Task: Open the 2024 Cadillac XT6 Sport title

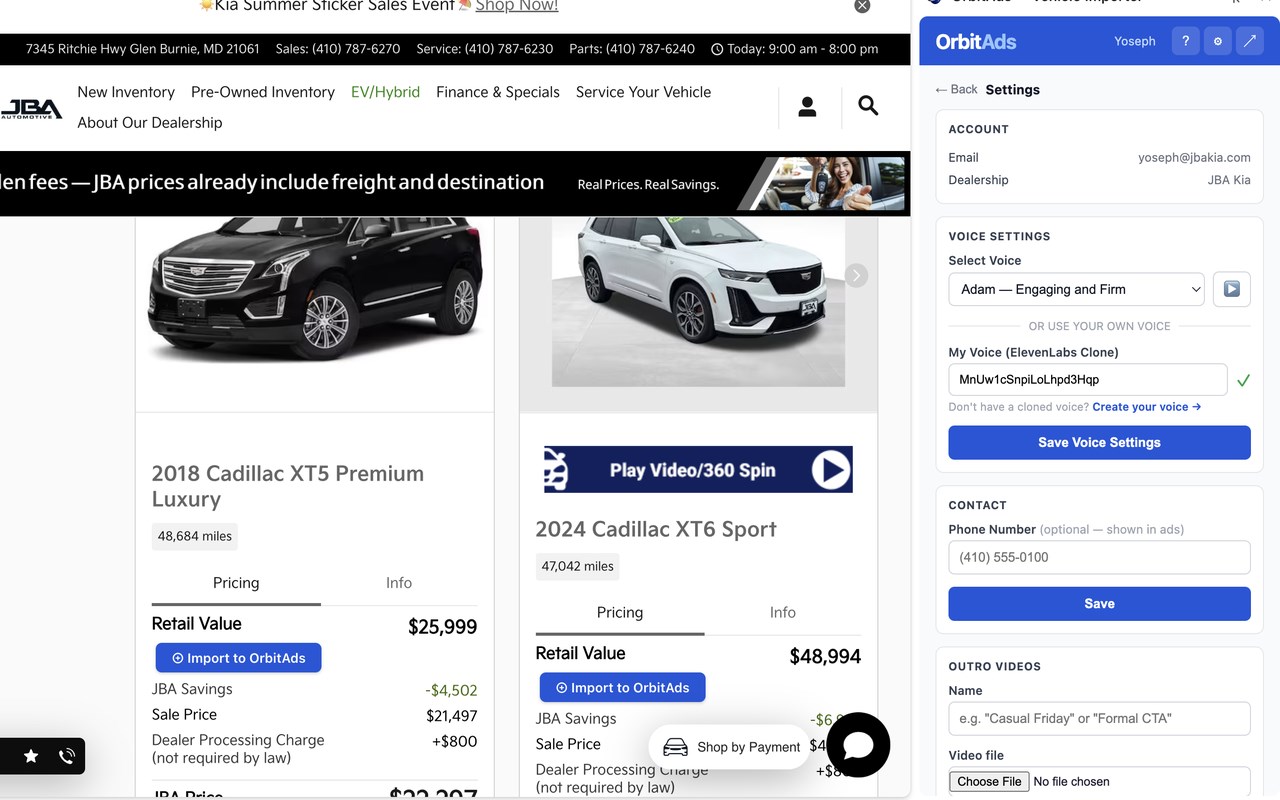Action: coord(656,529)
